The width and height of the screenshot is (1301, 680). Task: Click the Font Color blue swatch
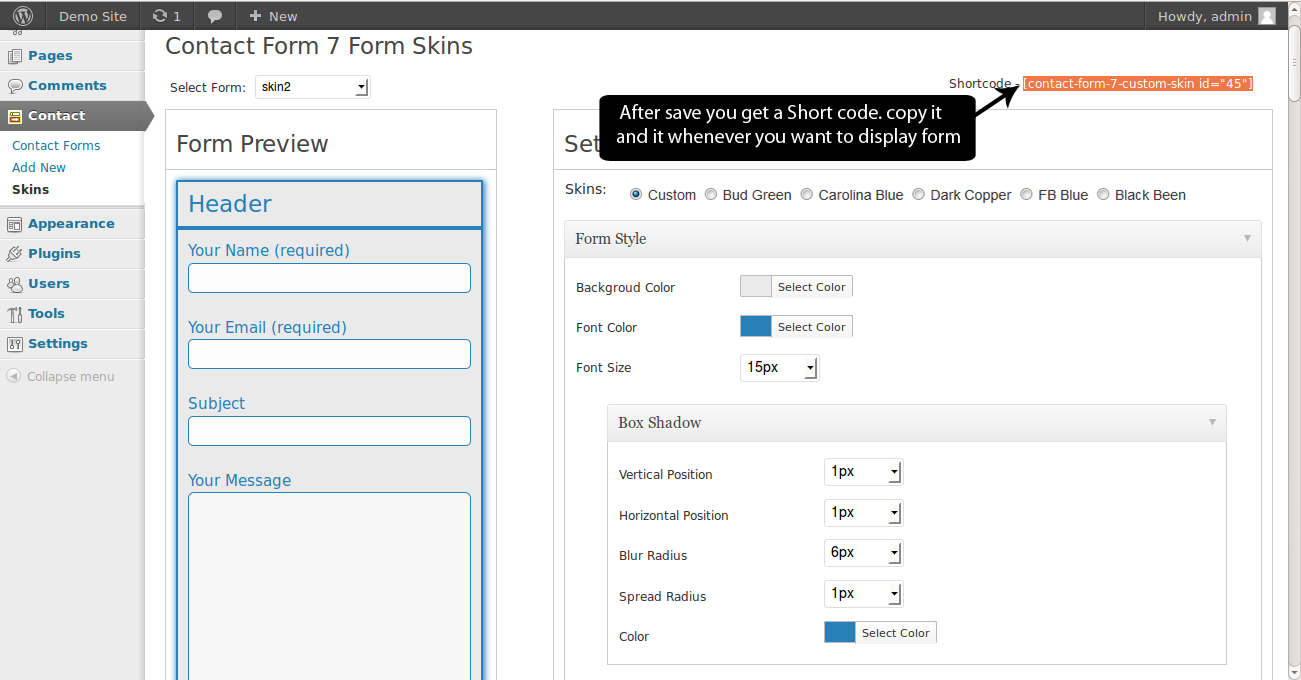(x=756, y=327)
